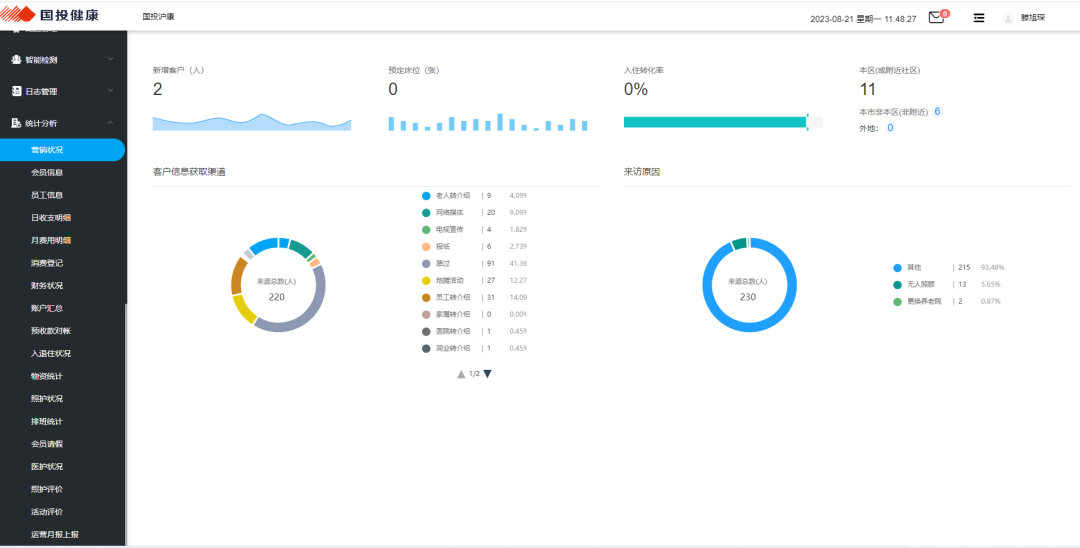Click the 入住转化率 progress bar
The width and height of the screenshot is (1080, 548).
click(723, 122)
